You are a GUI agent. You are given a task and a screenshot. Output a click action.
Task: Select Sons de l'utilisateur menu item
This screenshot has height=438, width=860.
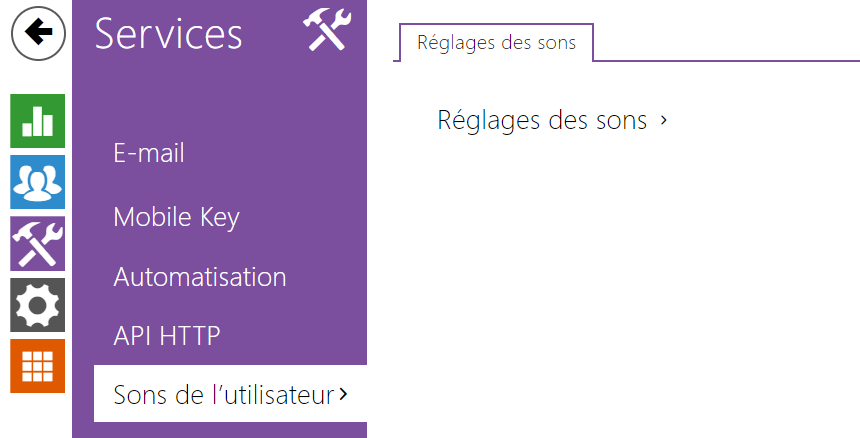230,394
